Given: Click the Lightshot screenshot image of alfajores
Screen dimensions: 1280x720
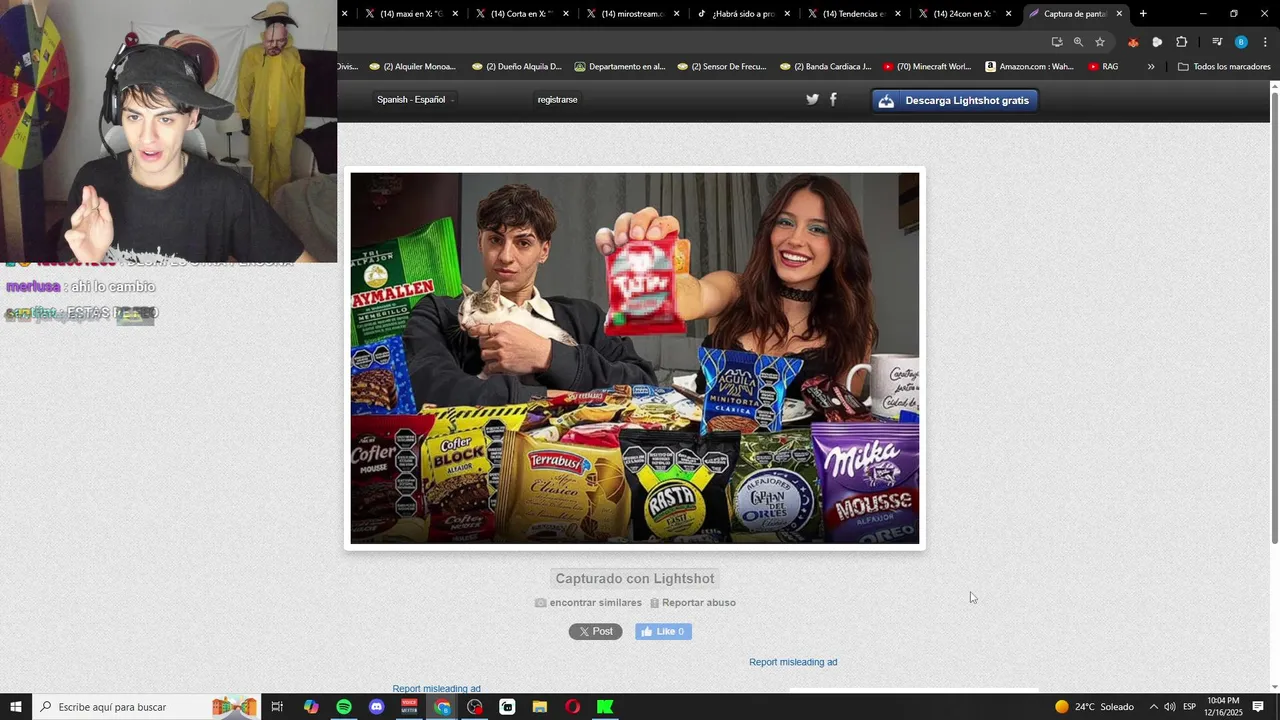Looking at the screenshot, I should point(634,358).
